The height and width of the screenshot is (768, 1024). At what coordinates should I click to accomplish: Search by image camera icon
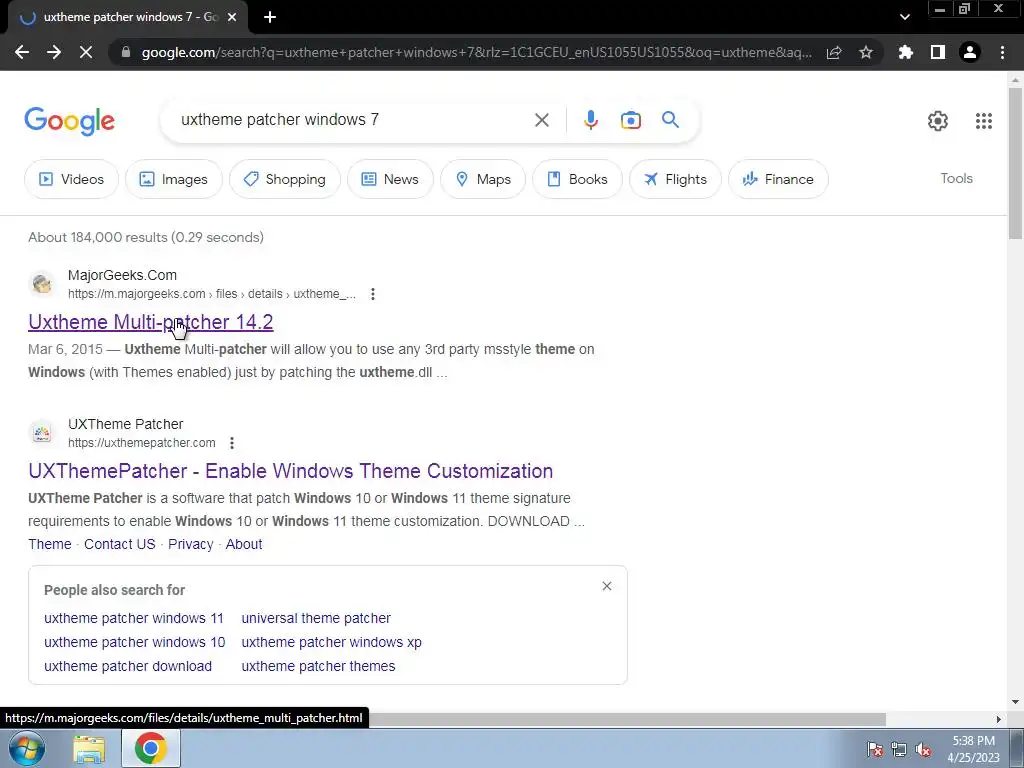[x=631, y=120]
